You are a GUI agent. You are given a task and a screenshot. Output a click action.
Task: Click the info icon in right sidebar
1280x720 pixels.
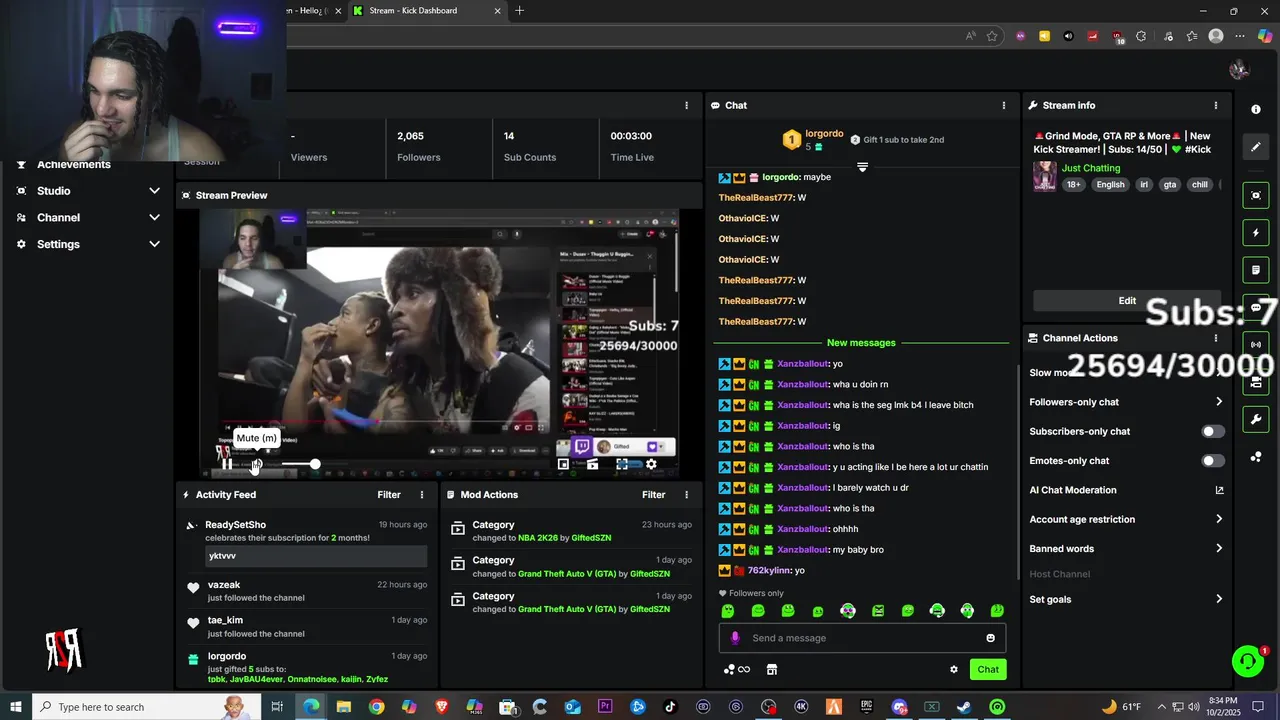click(x=1256, y=110)
